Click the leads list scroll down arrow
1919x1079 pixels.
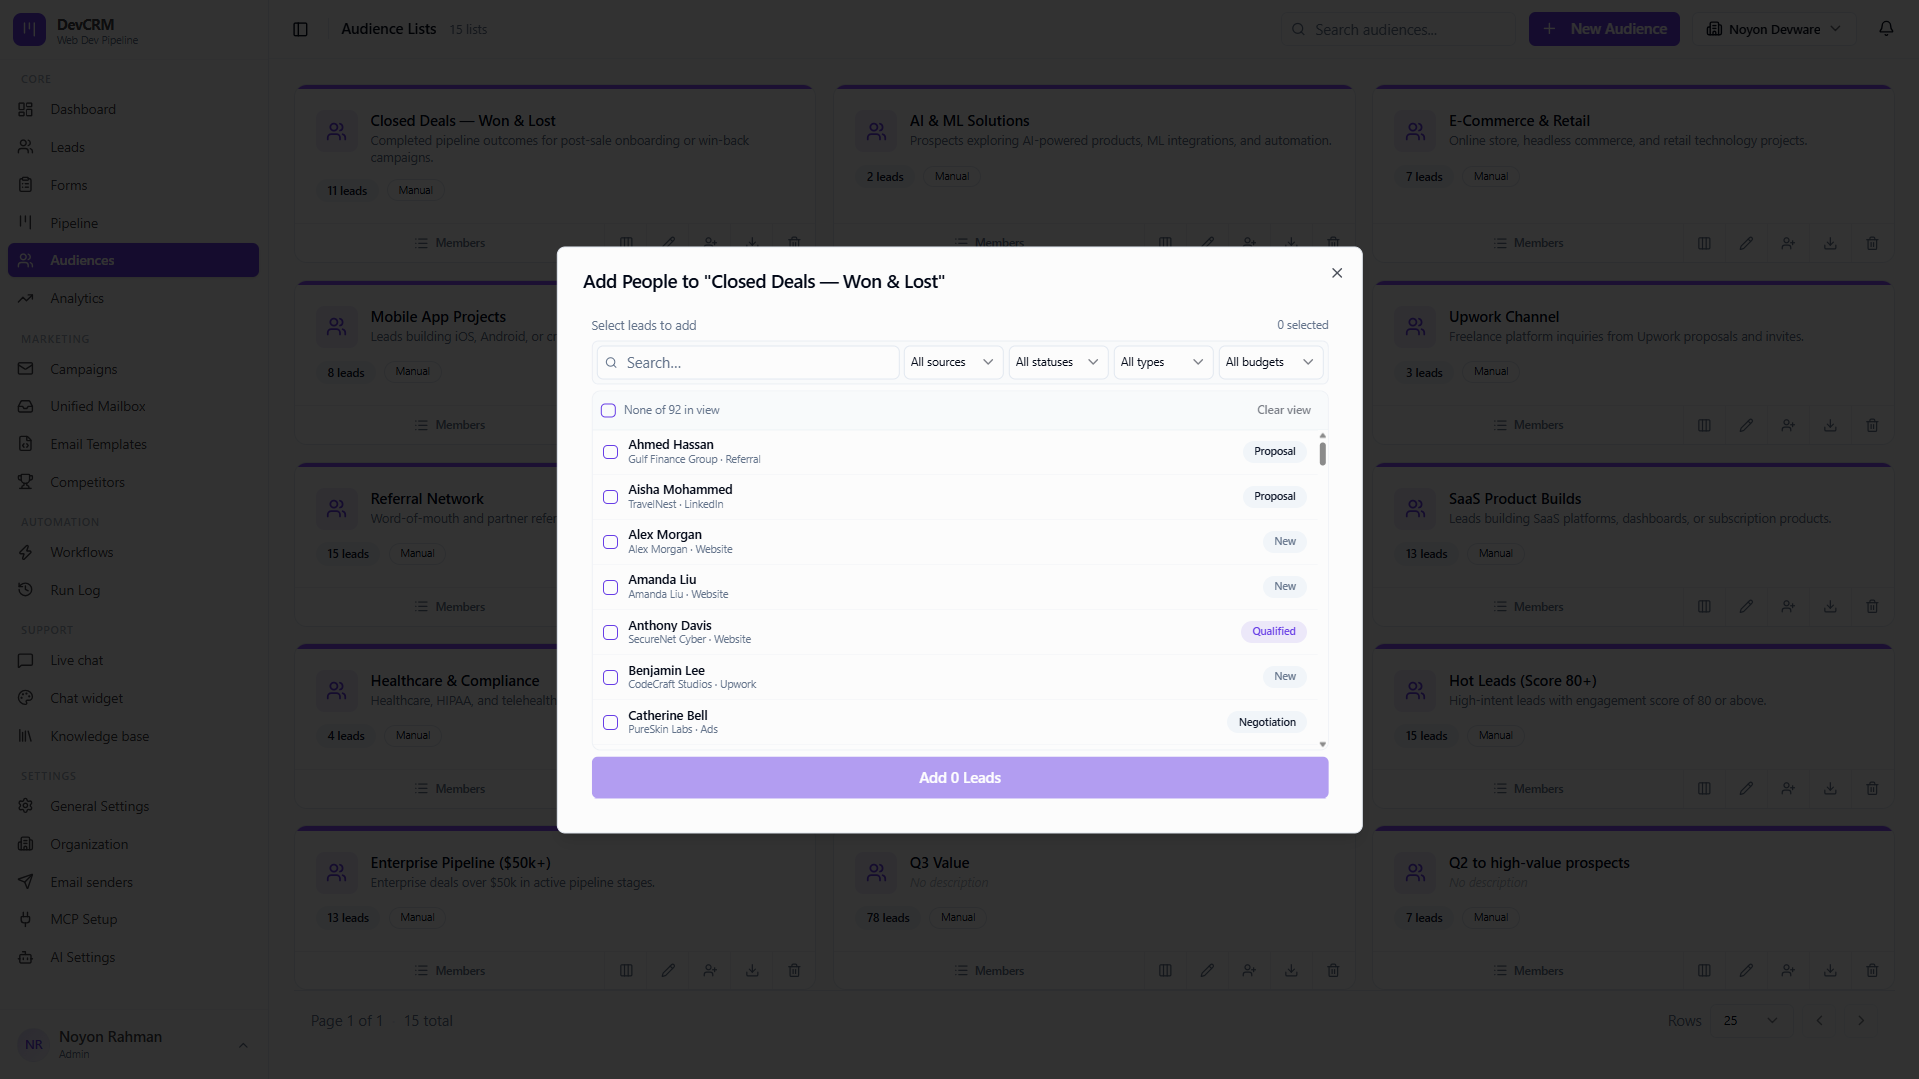(1322, 744)
